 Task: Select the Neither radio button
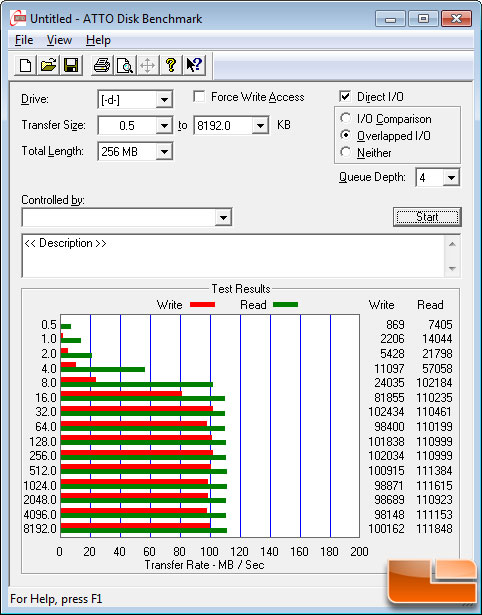click(346, 152)
